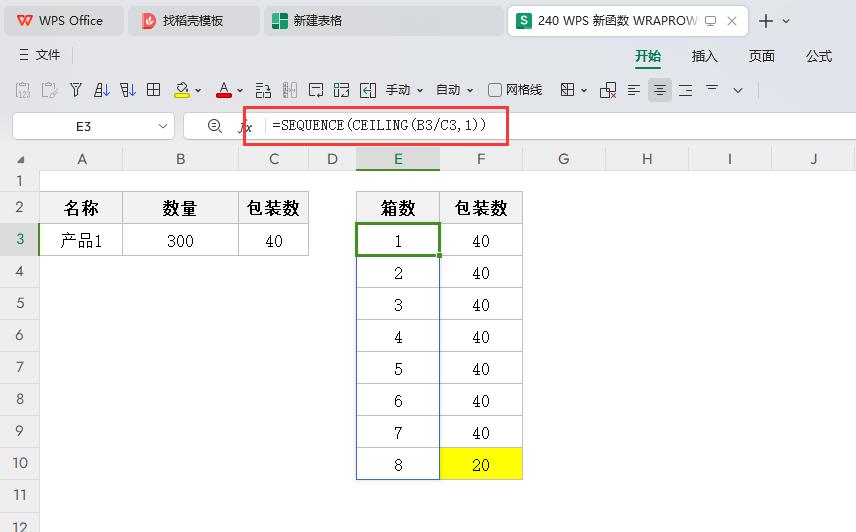The height and width of the screenshot is (532, 856).
Task: Click the filter funnel icon
Action: pyautogui.click(x=75, y=90)
